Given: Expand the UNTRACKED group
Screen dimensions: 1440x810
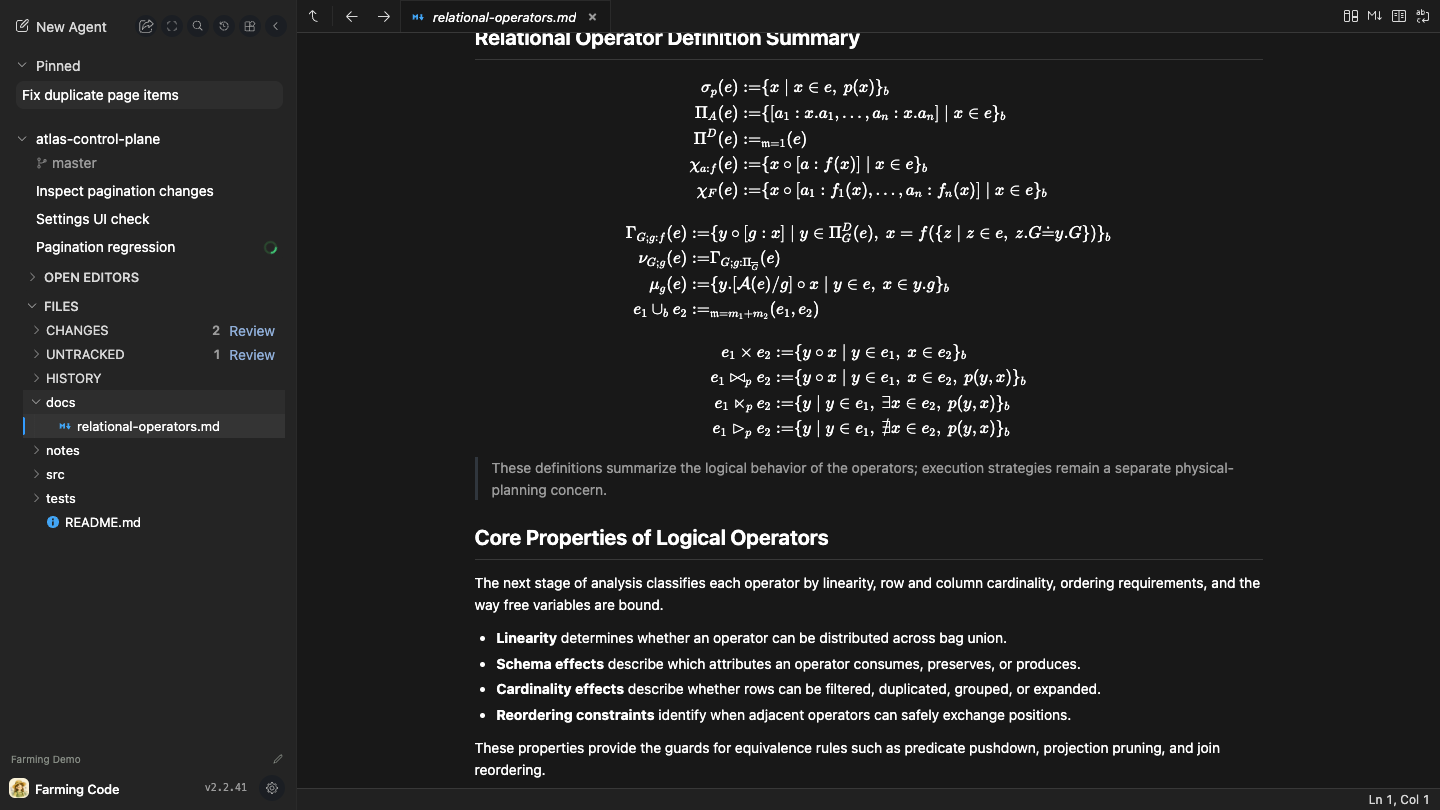Looking at the screenshot, I should point(85,354).
